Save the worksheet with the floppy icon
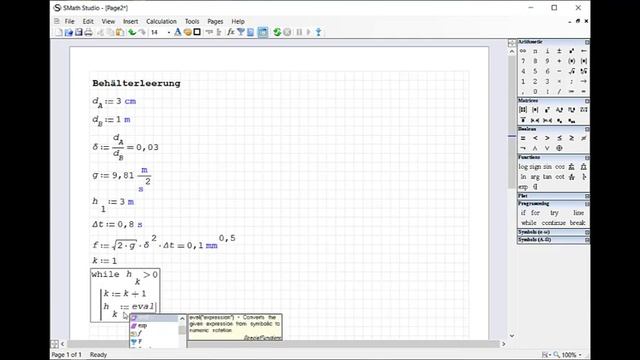The height and width of the screenshot is (360, 640). click(78, 32)
